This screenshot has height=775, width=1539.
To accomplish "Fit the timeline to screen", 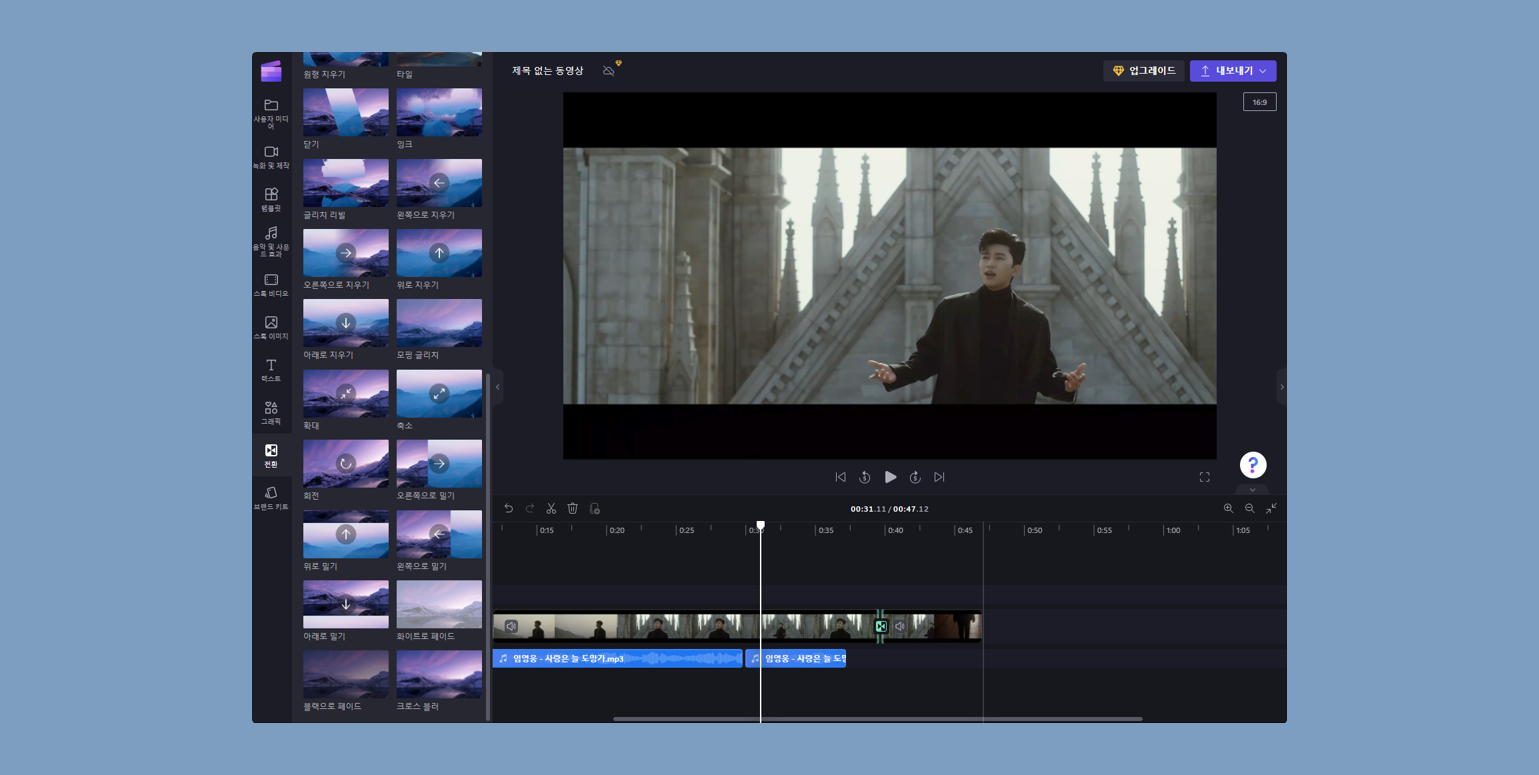I will [x=1271, y=508].
